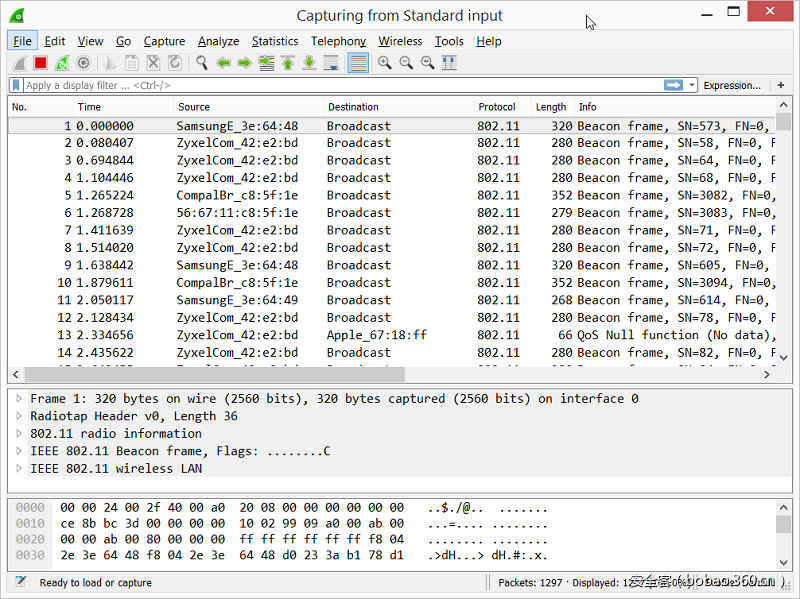800x599 pixels.
Task: Toggle packet list colorization
Action: click(x=358, y=63)
